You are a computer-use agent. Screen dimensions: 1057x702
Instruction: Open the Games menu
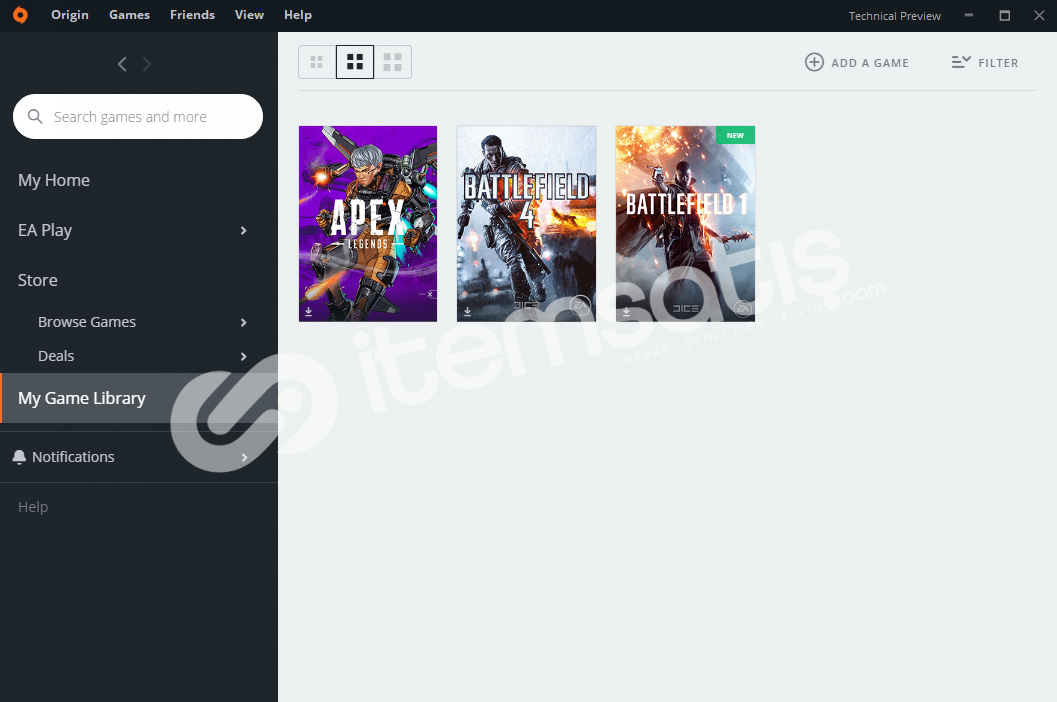point(129,15)
